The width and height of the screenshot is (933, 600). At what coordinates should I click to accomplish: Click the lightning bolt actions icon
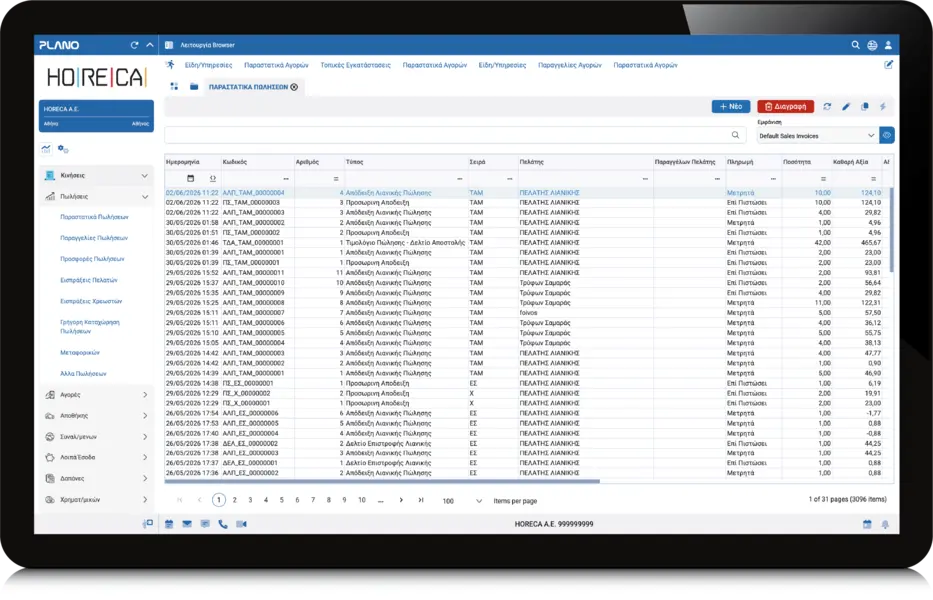883,107
